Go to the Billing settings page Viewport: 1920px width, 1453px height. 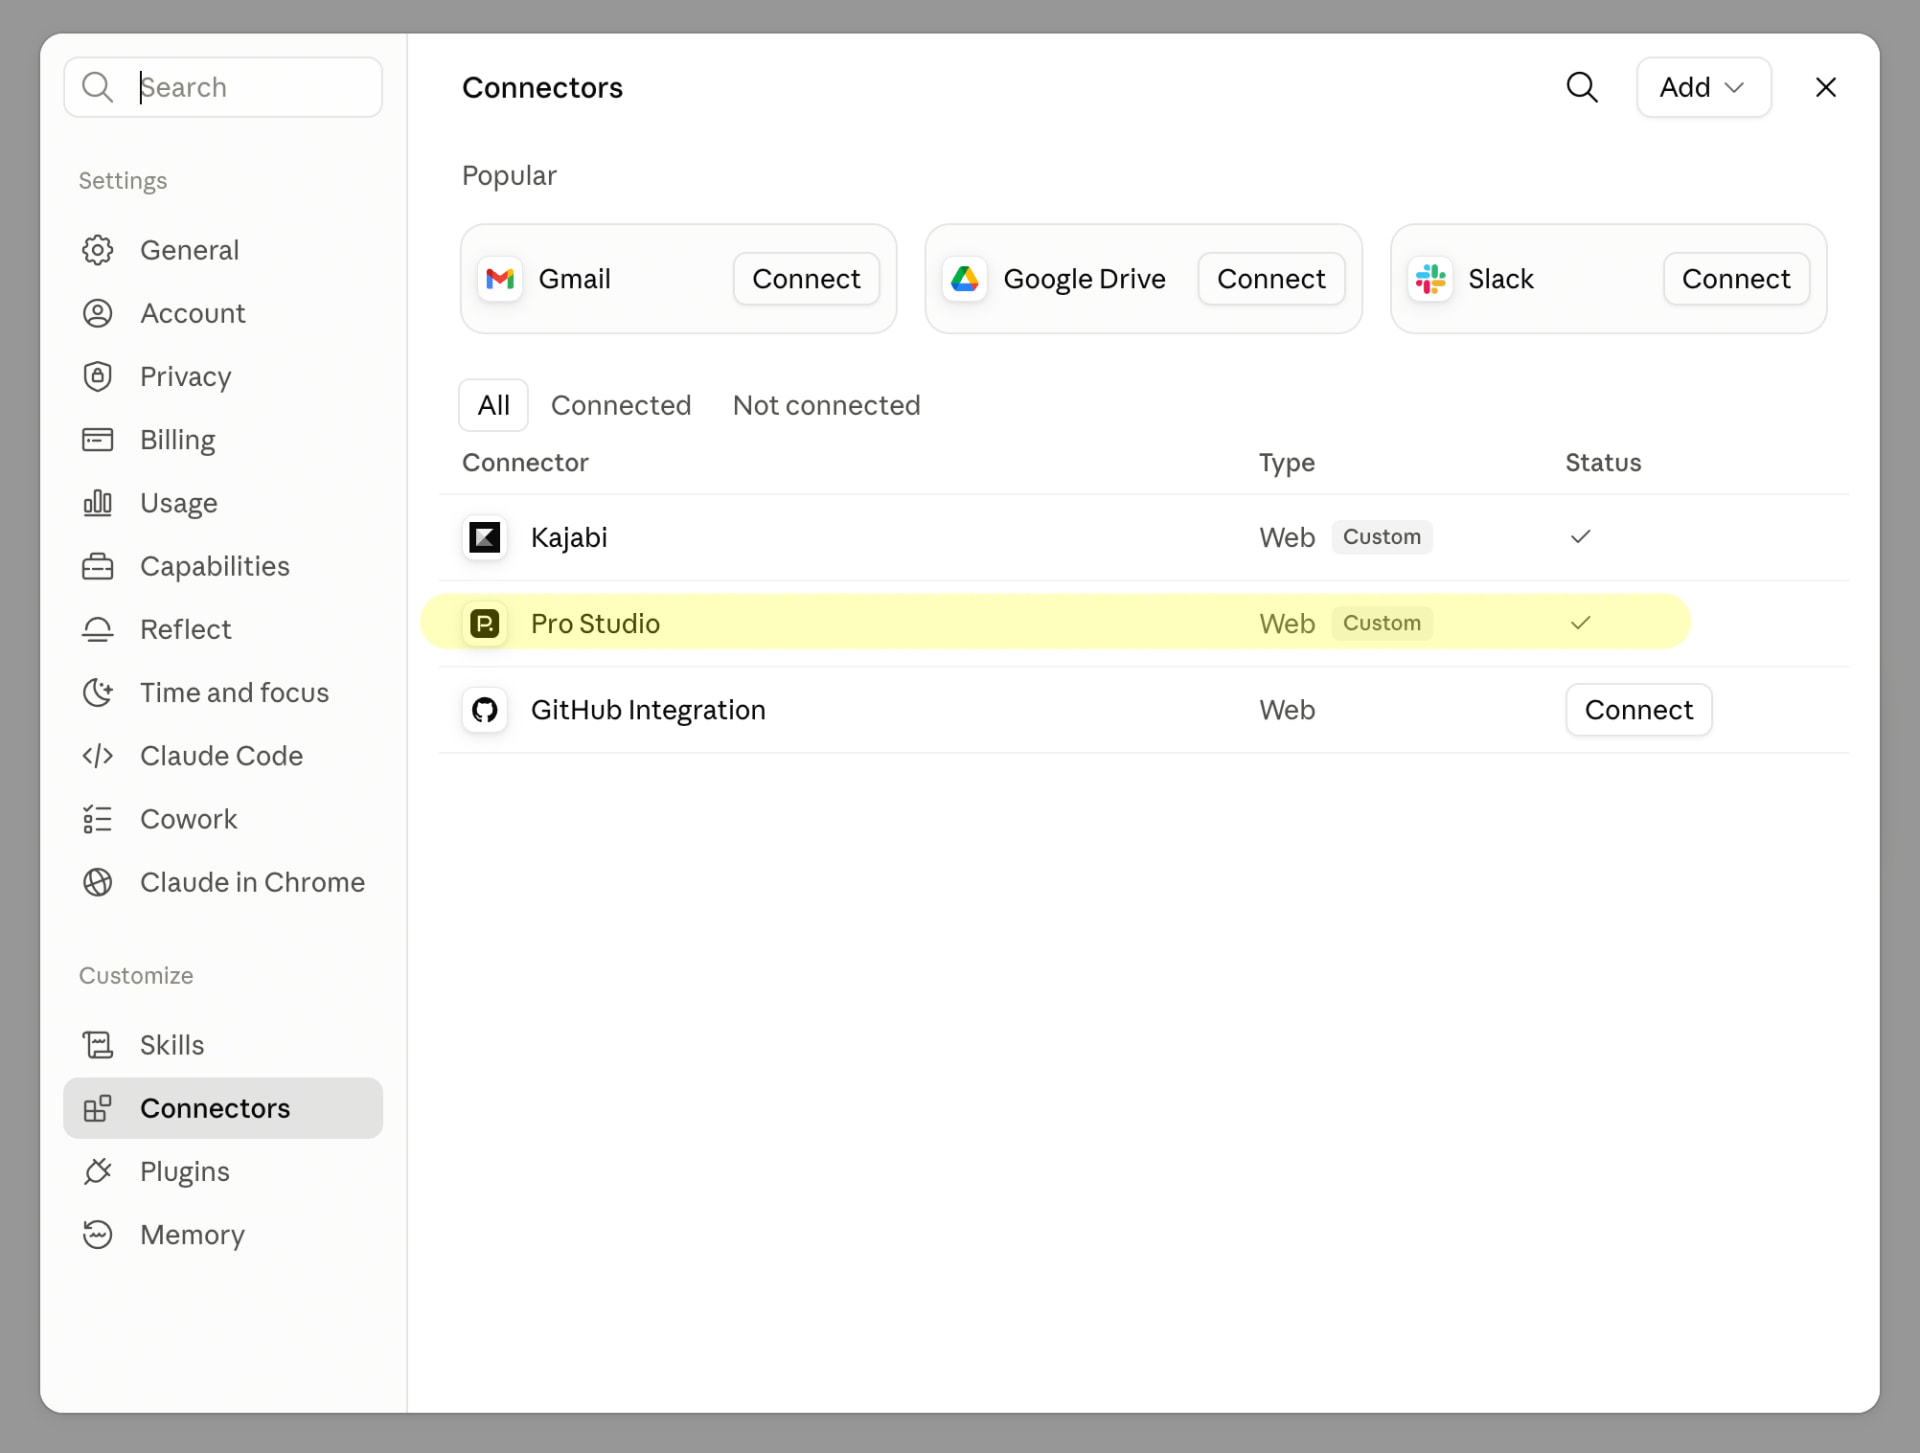click(223, 440)
